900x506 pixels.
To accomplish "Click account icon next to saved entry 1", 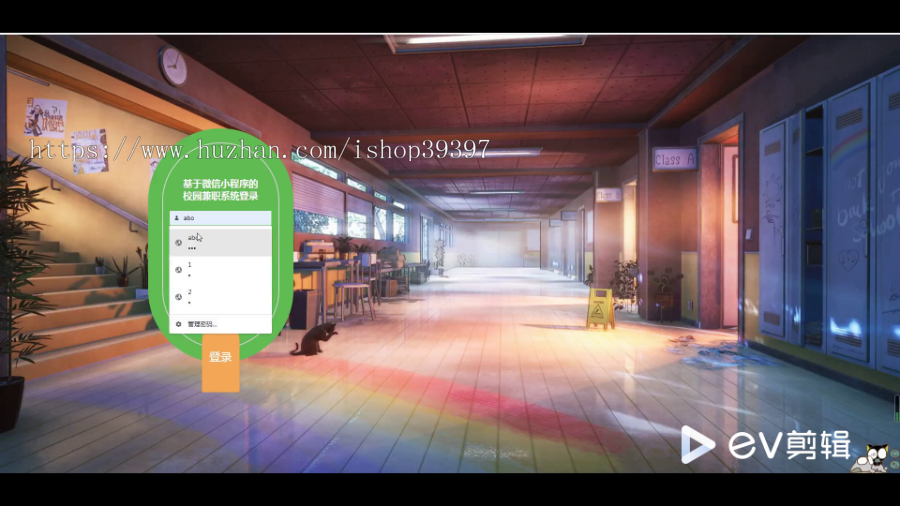I will 179,270.
